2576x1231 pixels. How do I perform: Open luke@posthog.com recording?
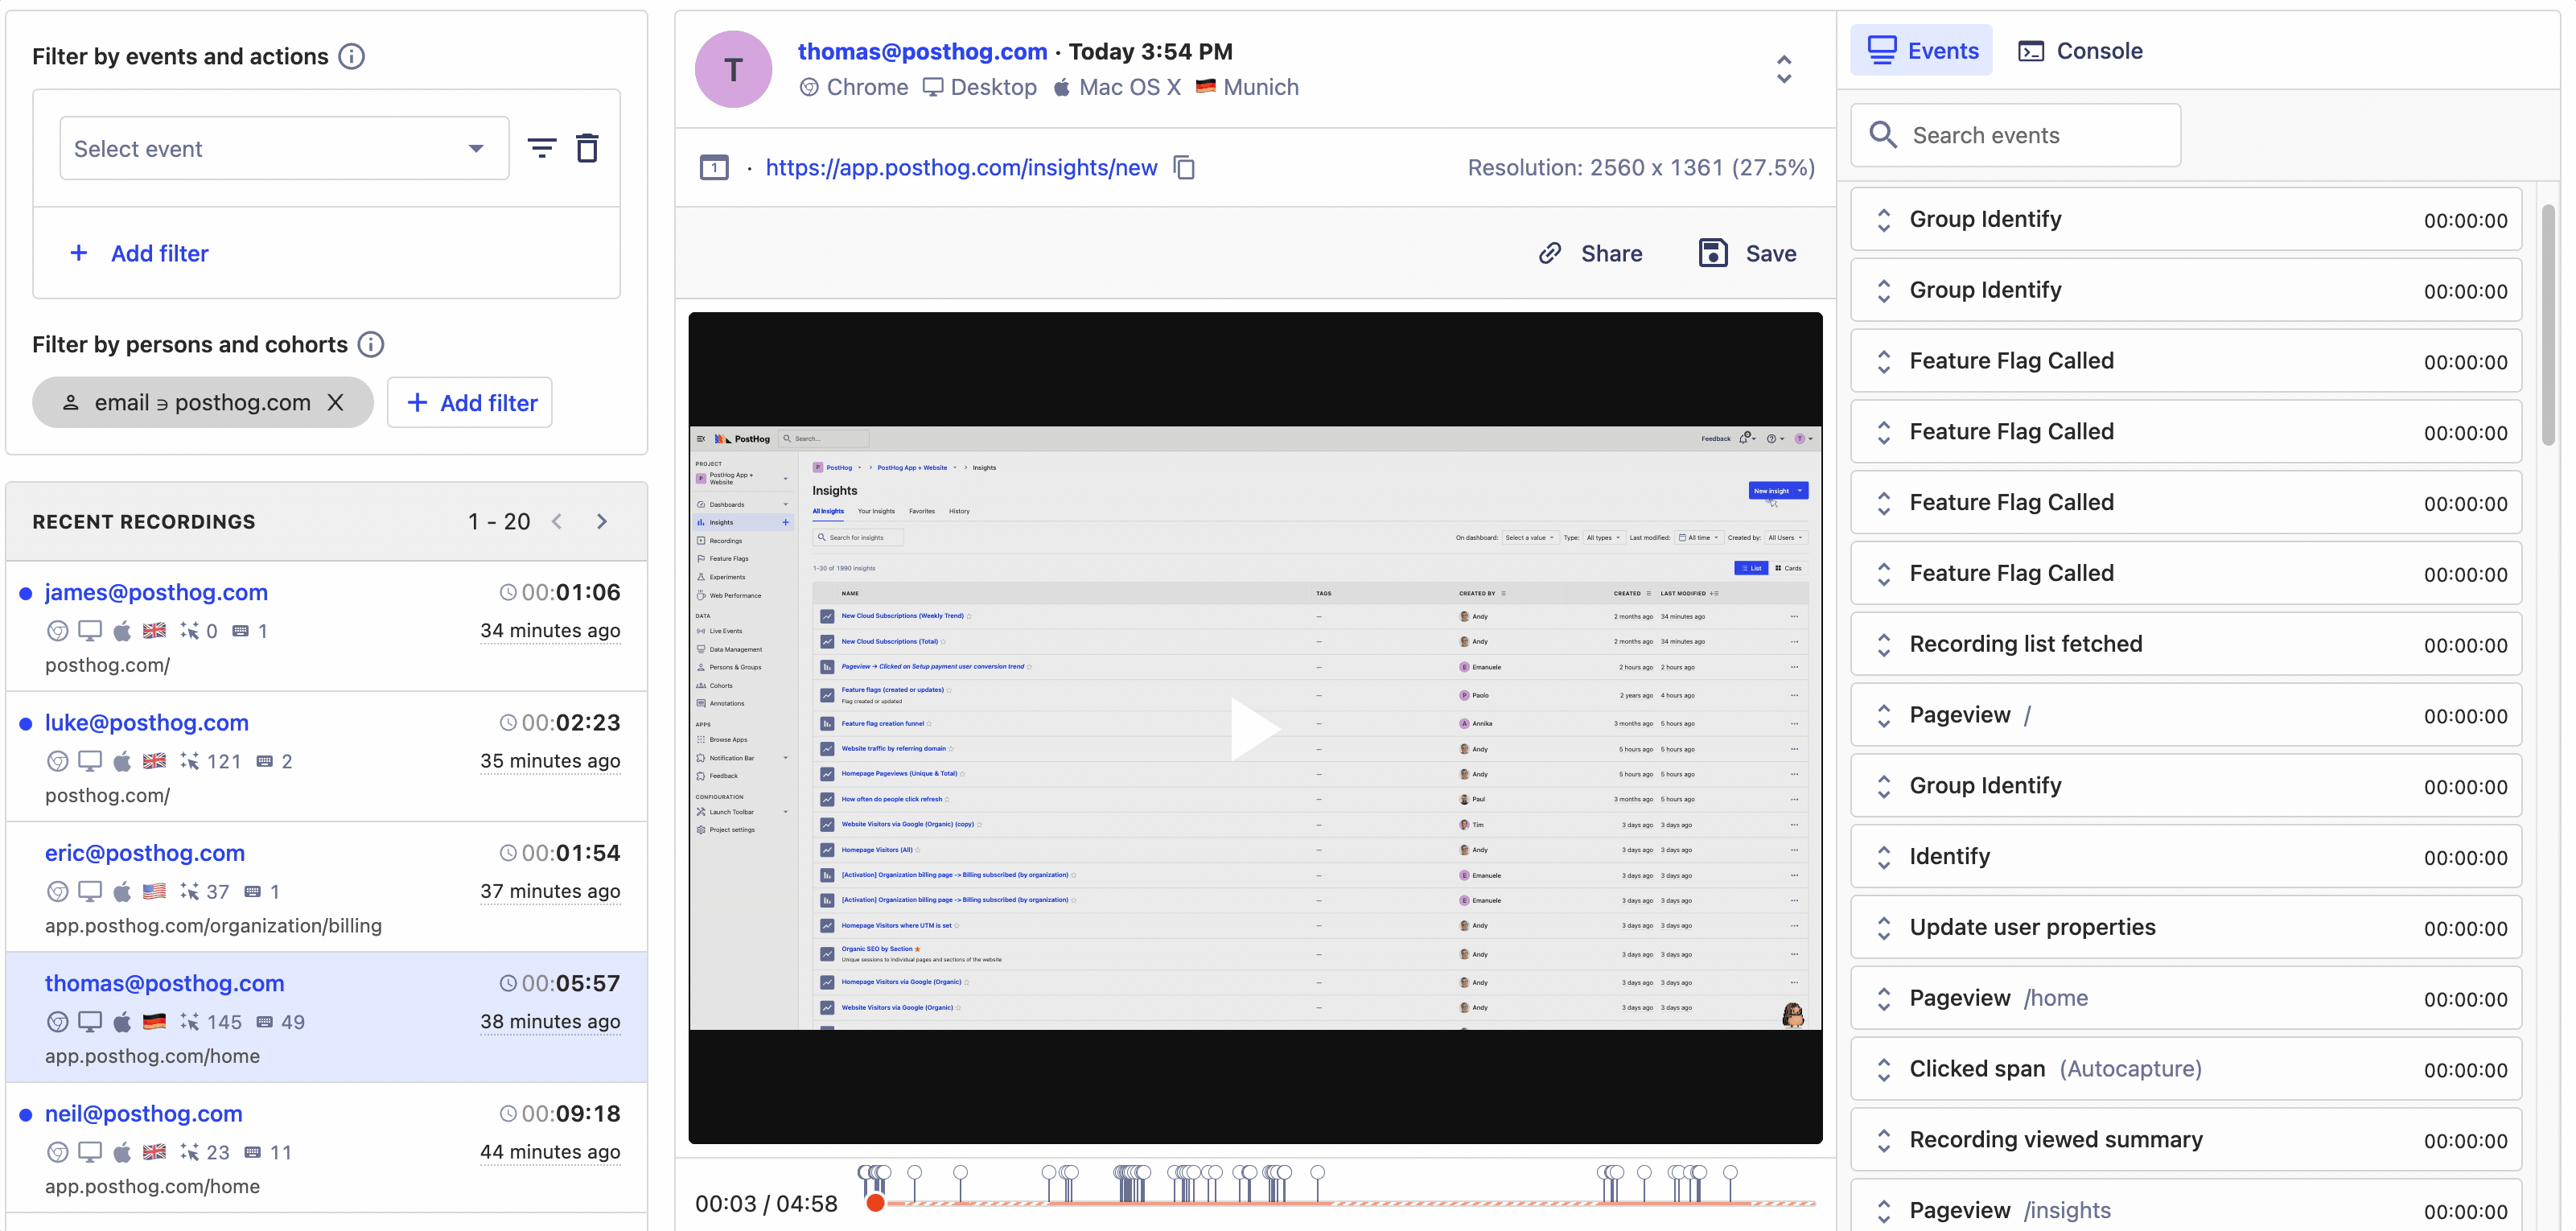326,757
